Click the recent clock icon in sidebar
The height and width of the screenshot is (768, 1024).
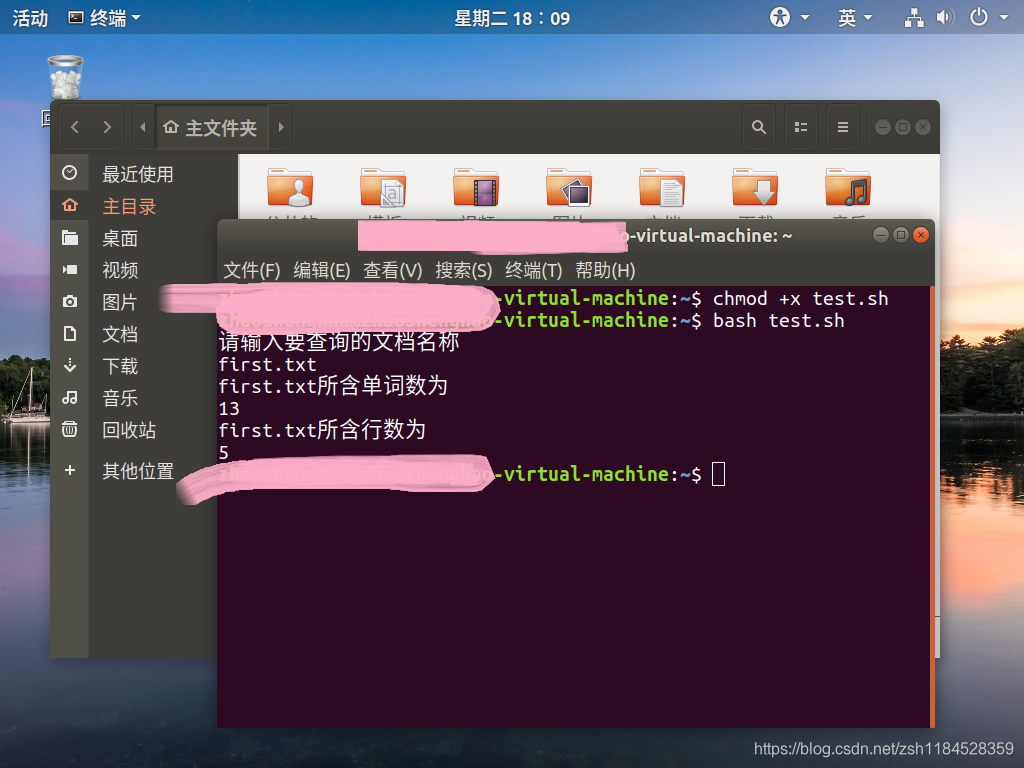tap(70, 173)
